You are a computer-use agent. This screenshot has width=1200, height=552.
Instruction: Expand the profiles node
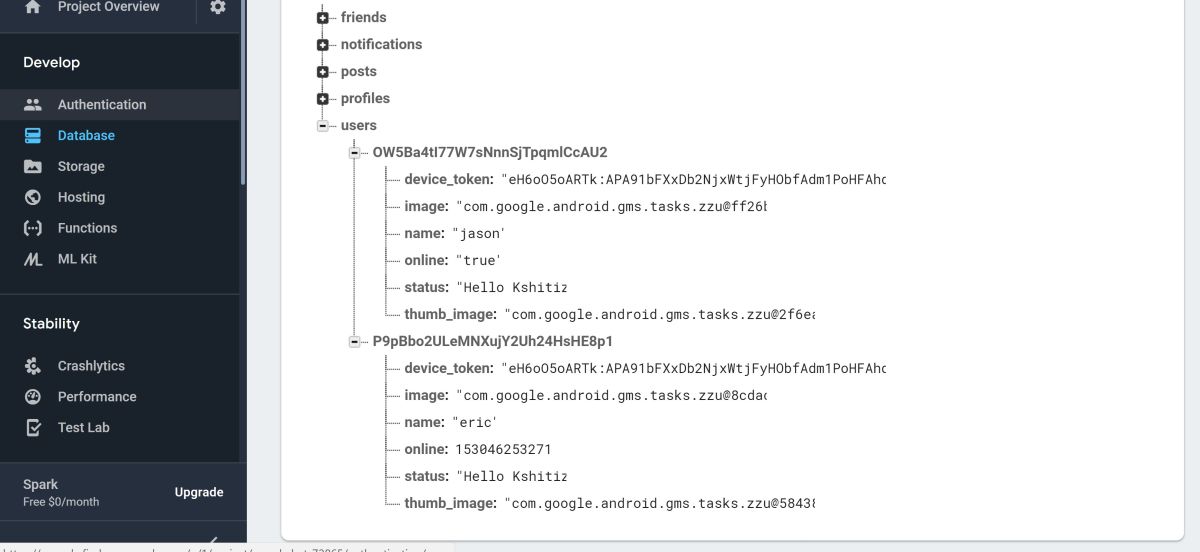[322, 99]
